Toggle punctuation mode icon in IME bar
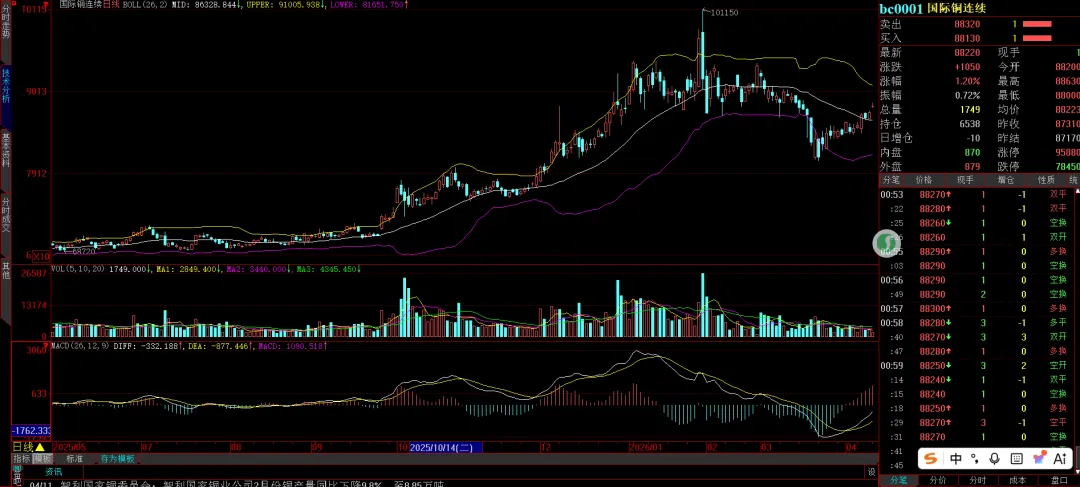 pos(975,458)
